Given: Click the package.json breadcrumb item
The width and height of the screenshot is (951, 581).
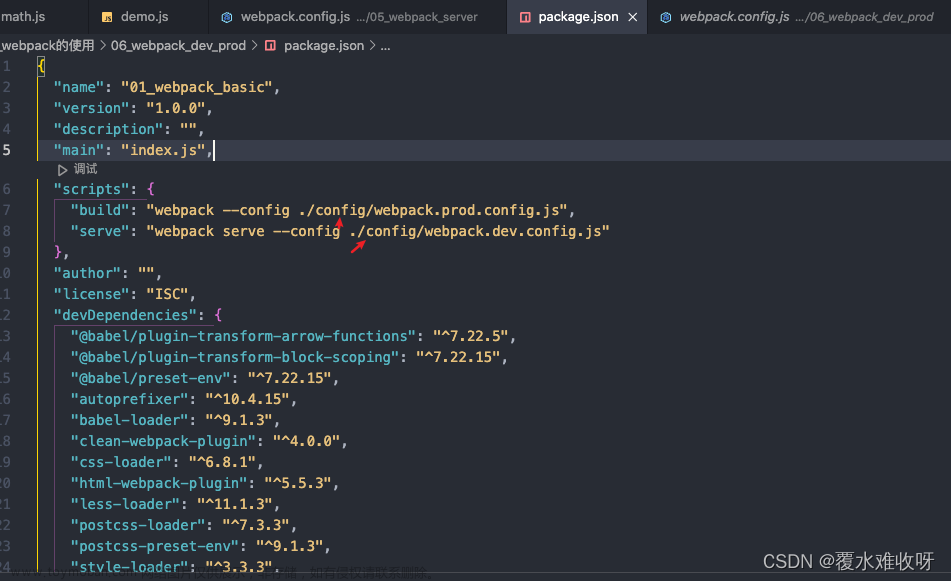Looking at the screenshot, I should pyautogui.click(x=324, y=45).
